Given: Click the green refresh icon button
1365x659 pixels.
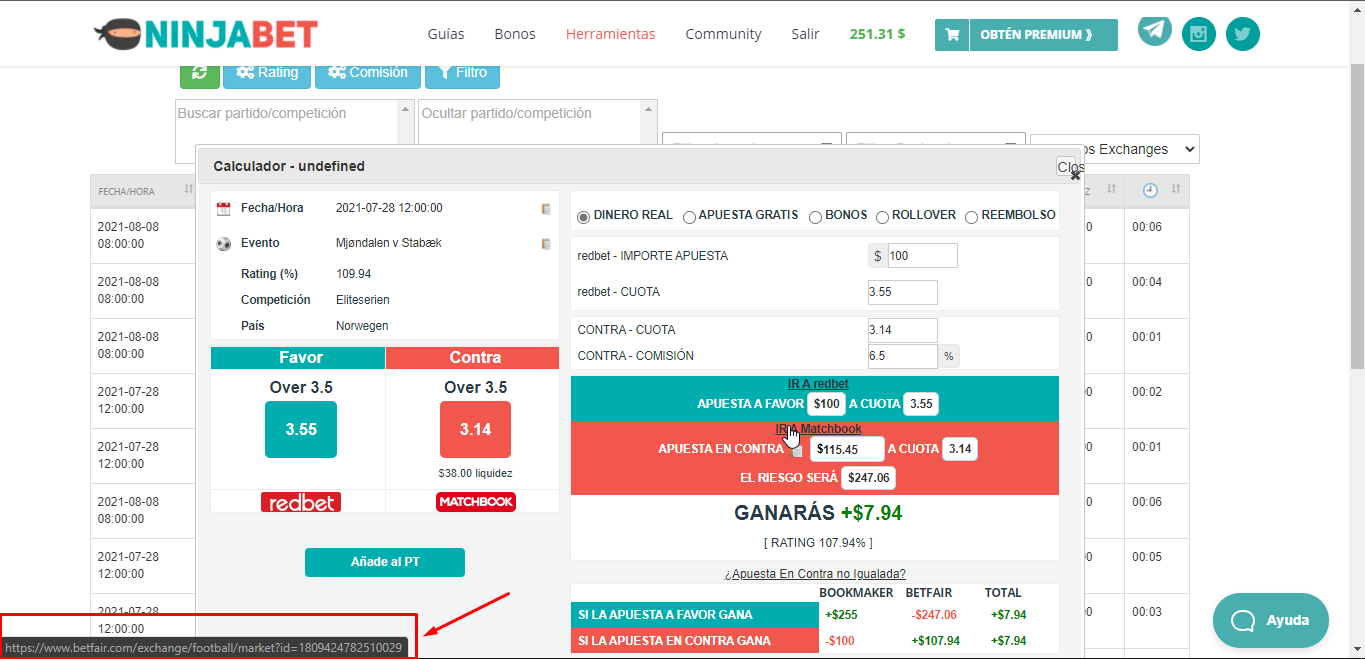Looking at the screenshot, I should [200, 72].
